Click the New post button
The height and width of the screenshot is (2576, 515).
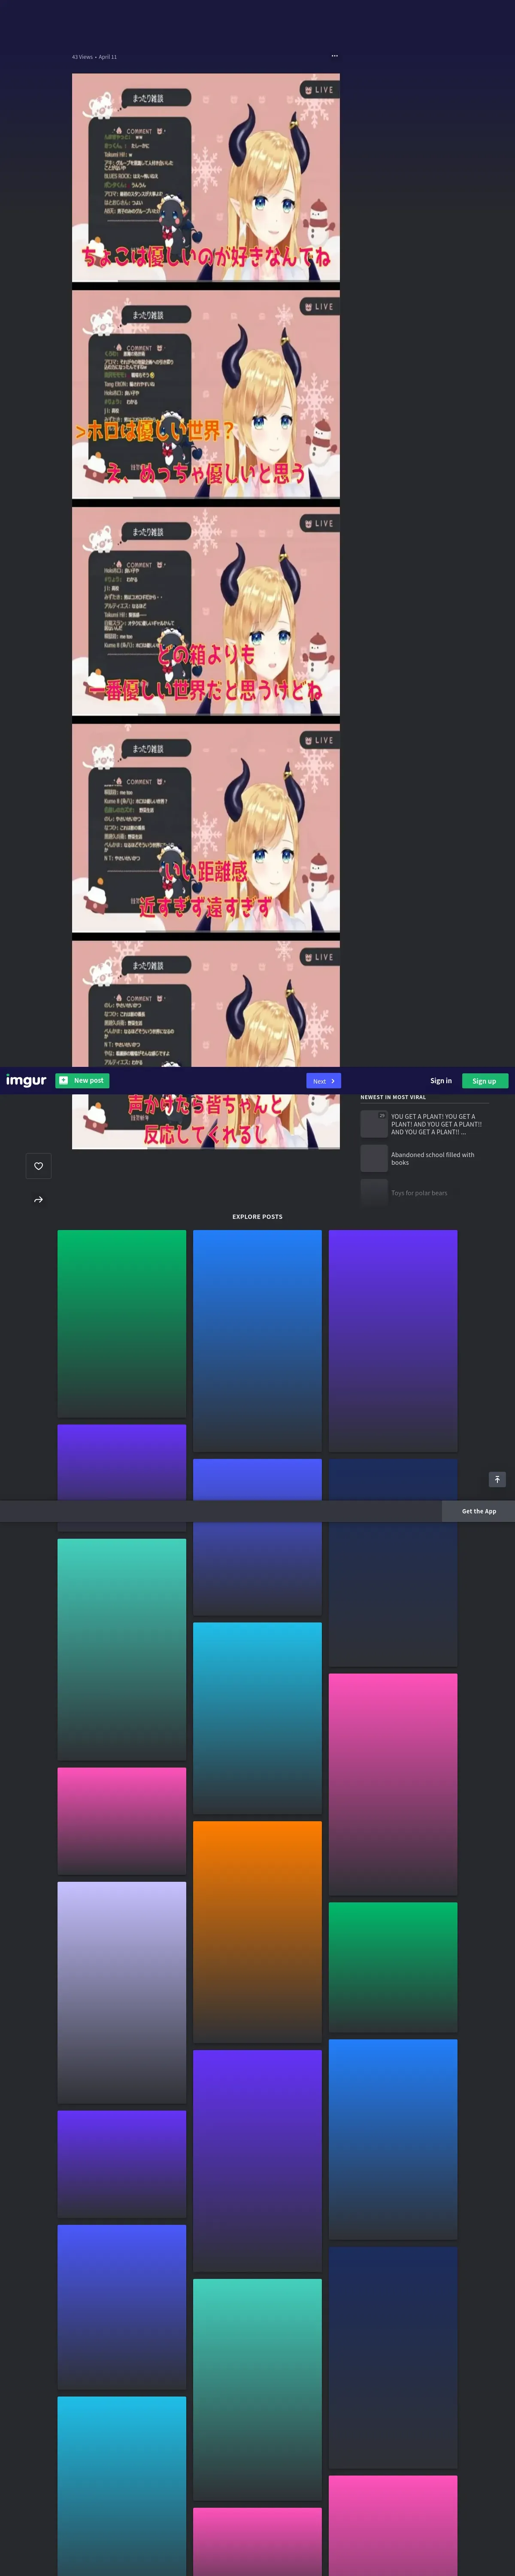point(82,1080)
